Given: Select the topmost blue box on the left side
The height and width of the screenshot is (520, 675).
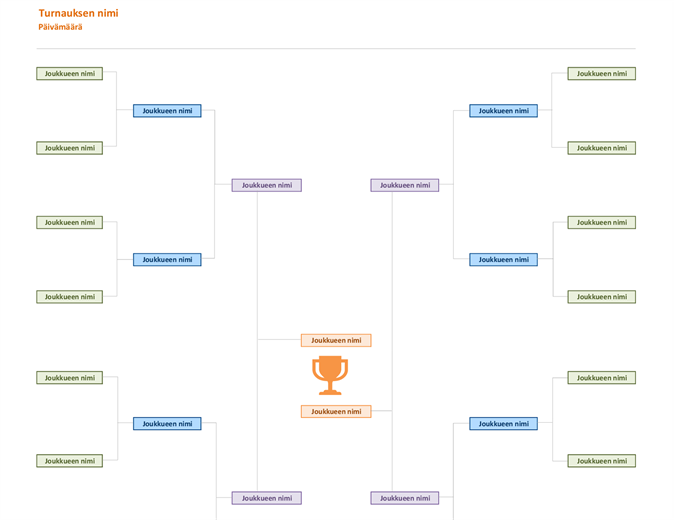Looking at the screenshot, I should (x=167, y=111).
